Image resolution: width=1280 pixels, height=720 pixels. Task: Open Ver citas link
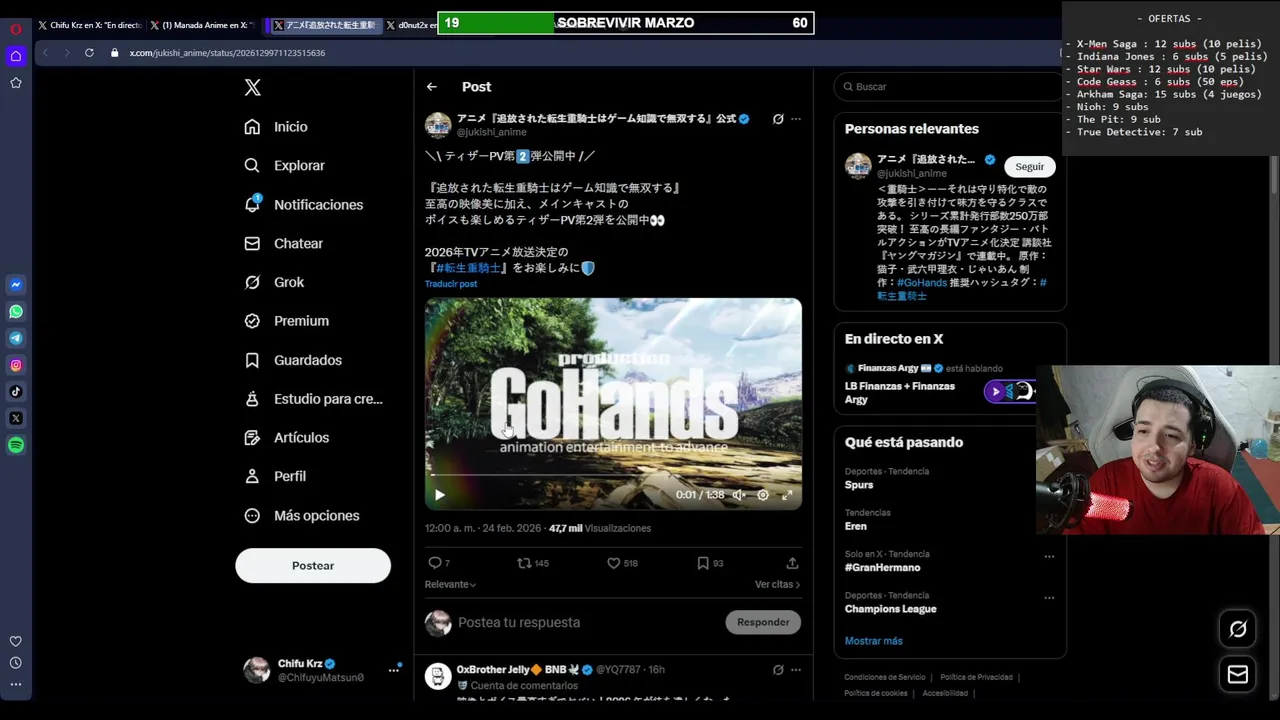coord(777,585)
